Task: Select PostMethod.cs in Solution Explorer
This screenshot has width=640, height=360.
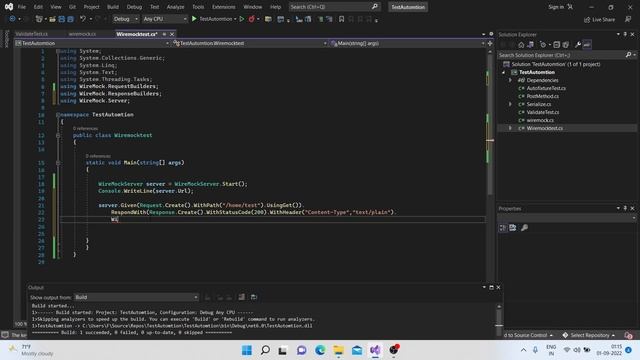Action: (x=542, y=96)
